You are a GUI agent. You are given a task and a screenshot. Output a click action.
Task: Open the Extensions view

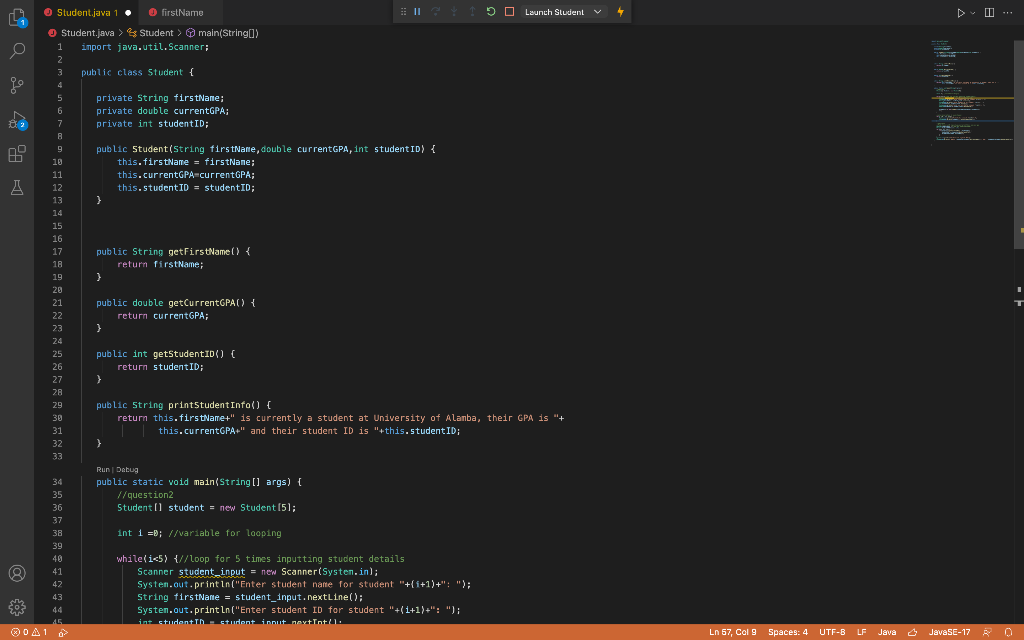(x=16, y=153)
